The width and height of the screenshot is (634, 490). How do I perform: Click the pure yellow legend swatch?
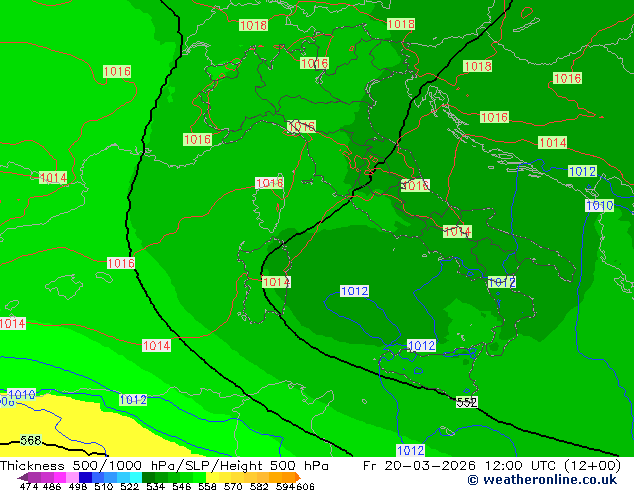coord(213,477)
